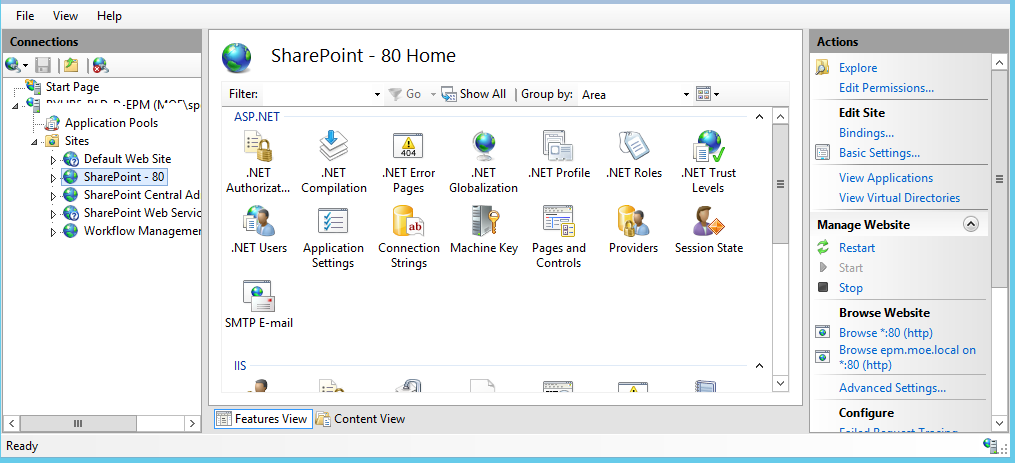Click the Bindings link

click(866, 133)
